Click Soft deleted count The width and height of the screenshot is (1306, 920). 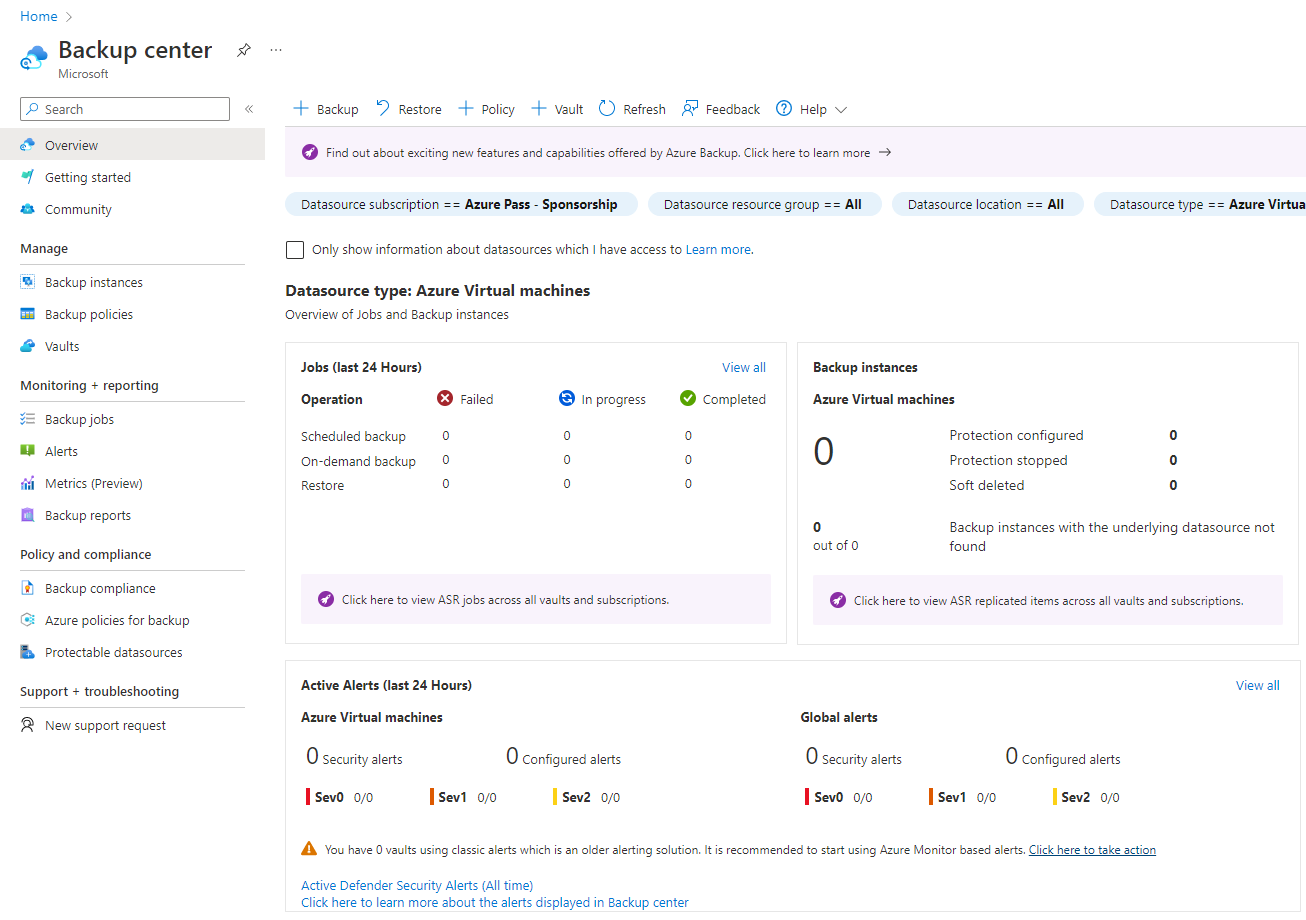click(x=1173, y=485)
